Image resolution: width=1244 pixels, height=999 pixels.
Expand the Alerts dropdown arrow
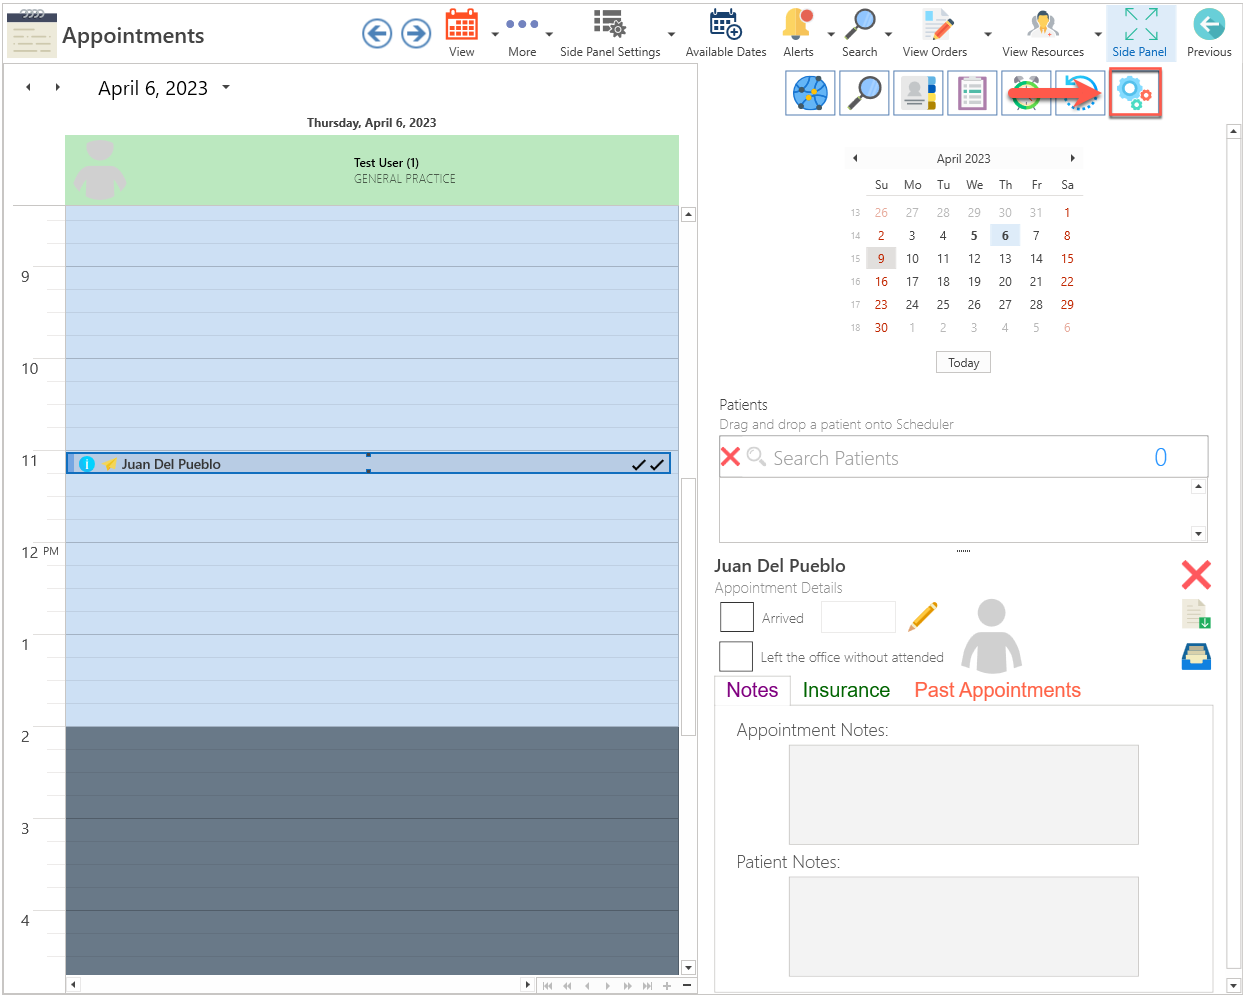click(x=831, y=34)
